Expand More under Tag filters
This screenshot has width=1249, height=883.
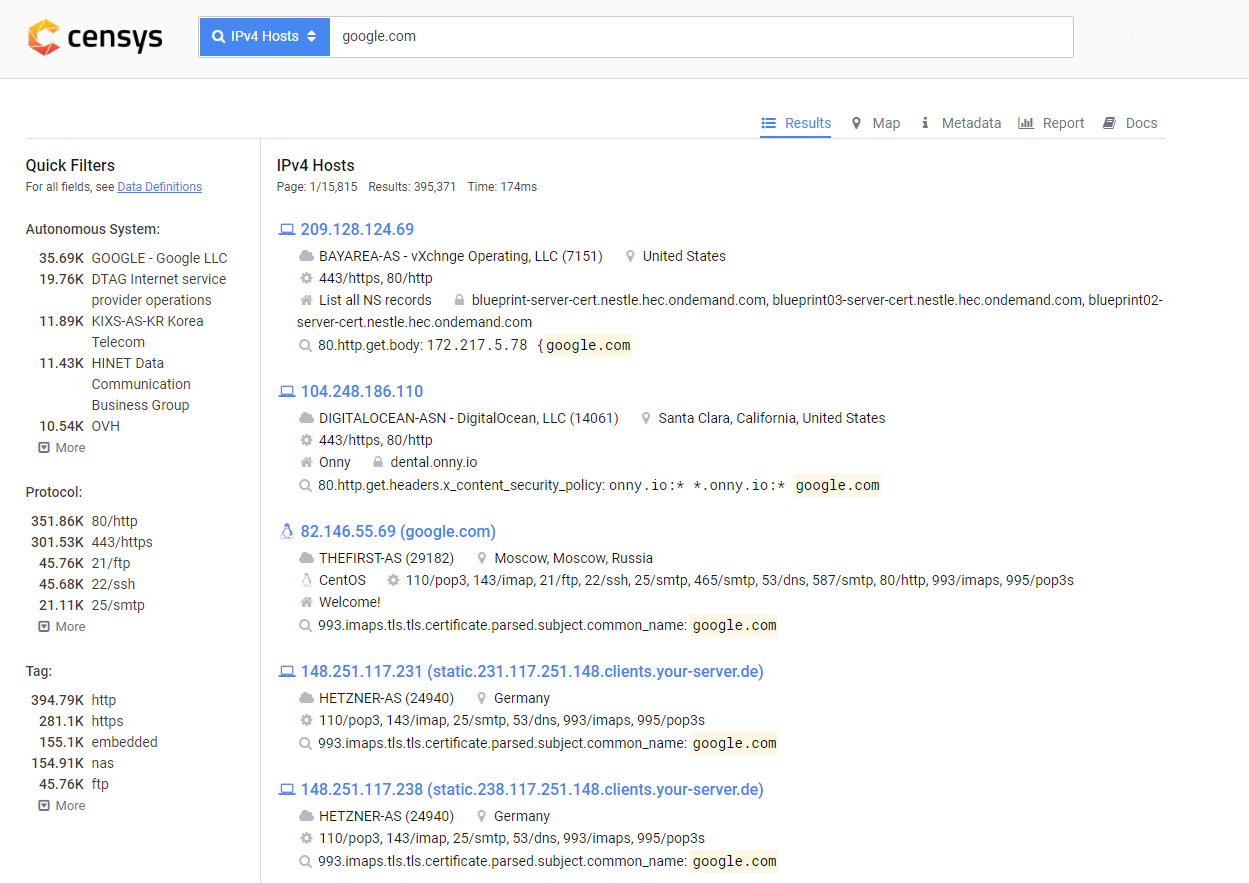[62, 806]
